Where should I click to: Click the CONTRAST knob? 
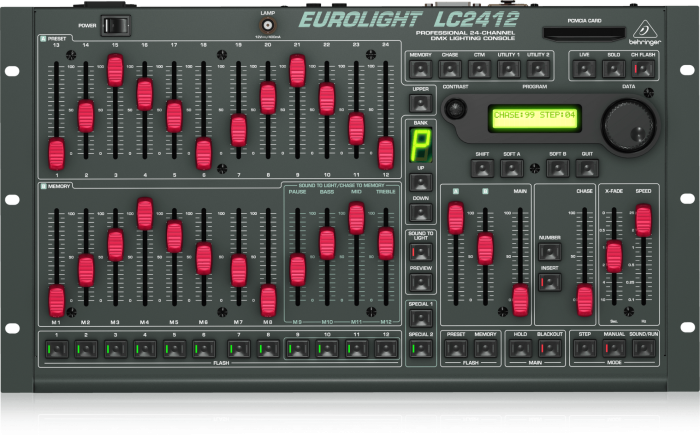point(455,108)
